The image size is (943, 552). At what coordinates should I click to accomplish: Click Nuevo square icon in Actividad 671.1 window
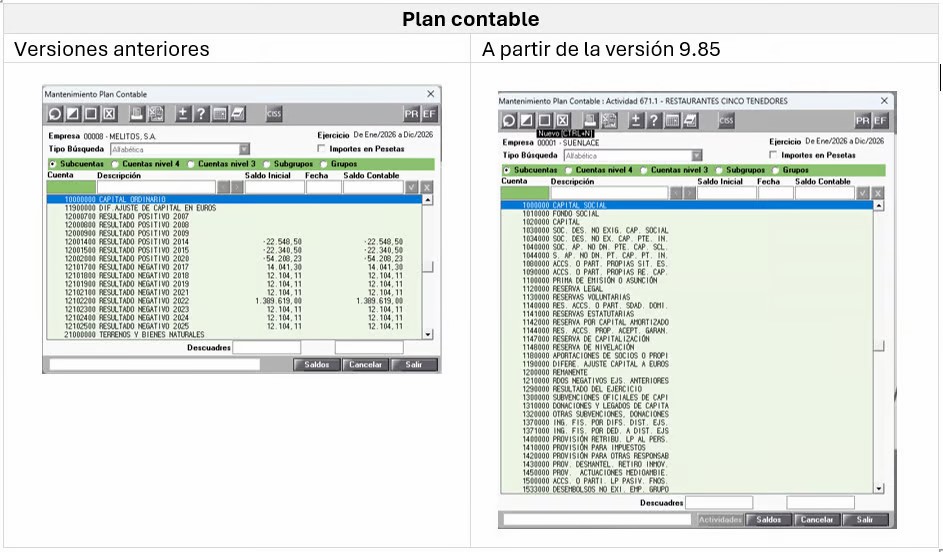[544, 120]
